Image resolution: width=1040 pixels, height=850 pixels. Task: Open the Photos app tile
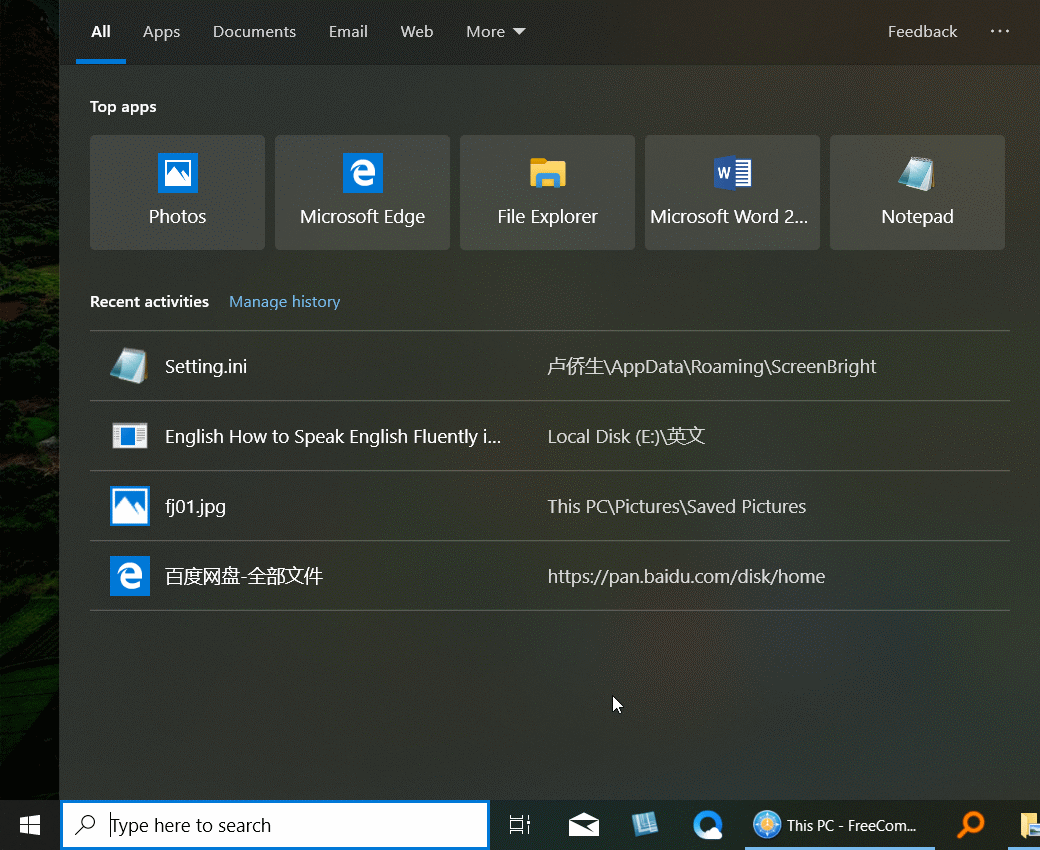[177, 192]
